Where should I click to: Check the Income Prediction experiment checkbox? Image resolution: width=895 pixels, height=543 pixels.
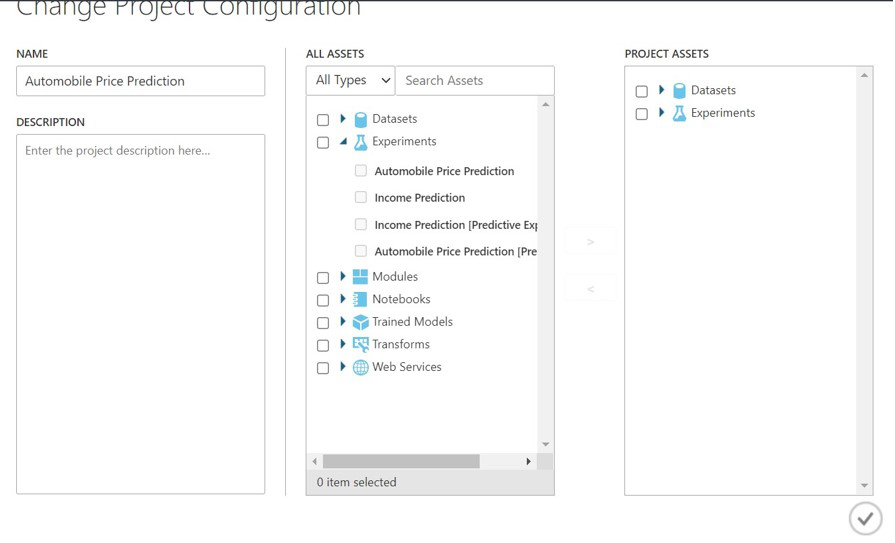[x=361, y=198]
